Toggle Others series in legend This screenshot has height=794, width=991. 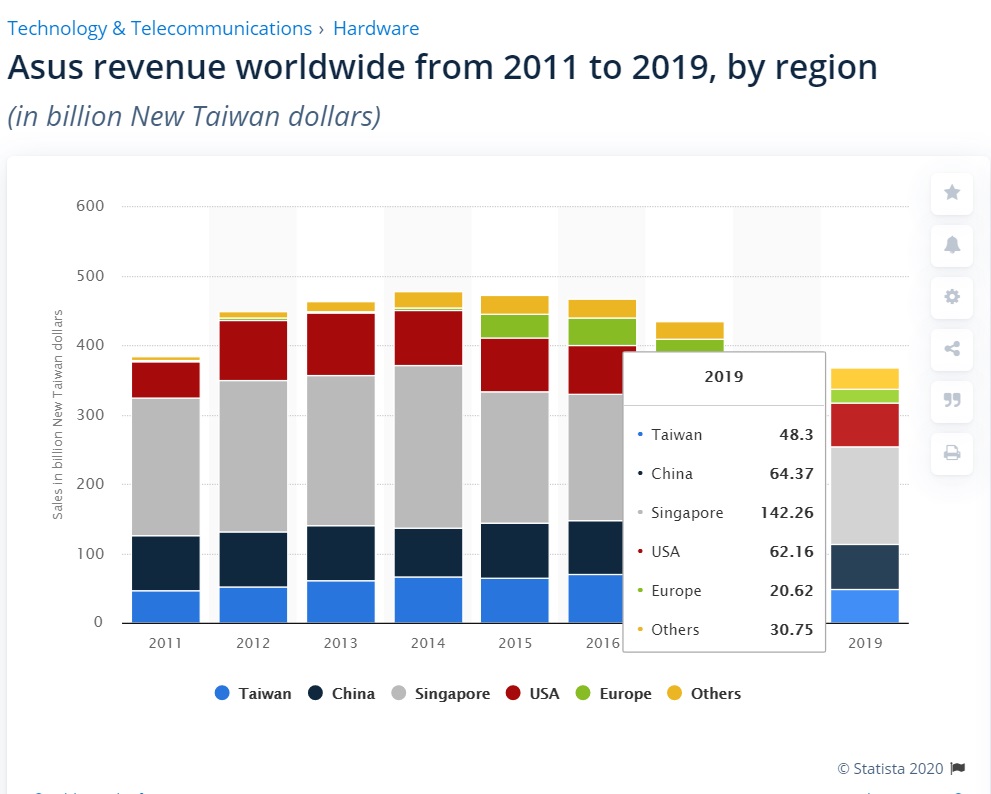pyautogui.click(x=704, y=693)
